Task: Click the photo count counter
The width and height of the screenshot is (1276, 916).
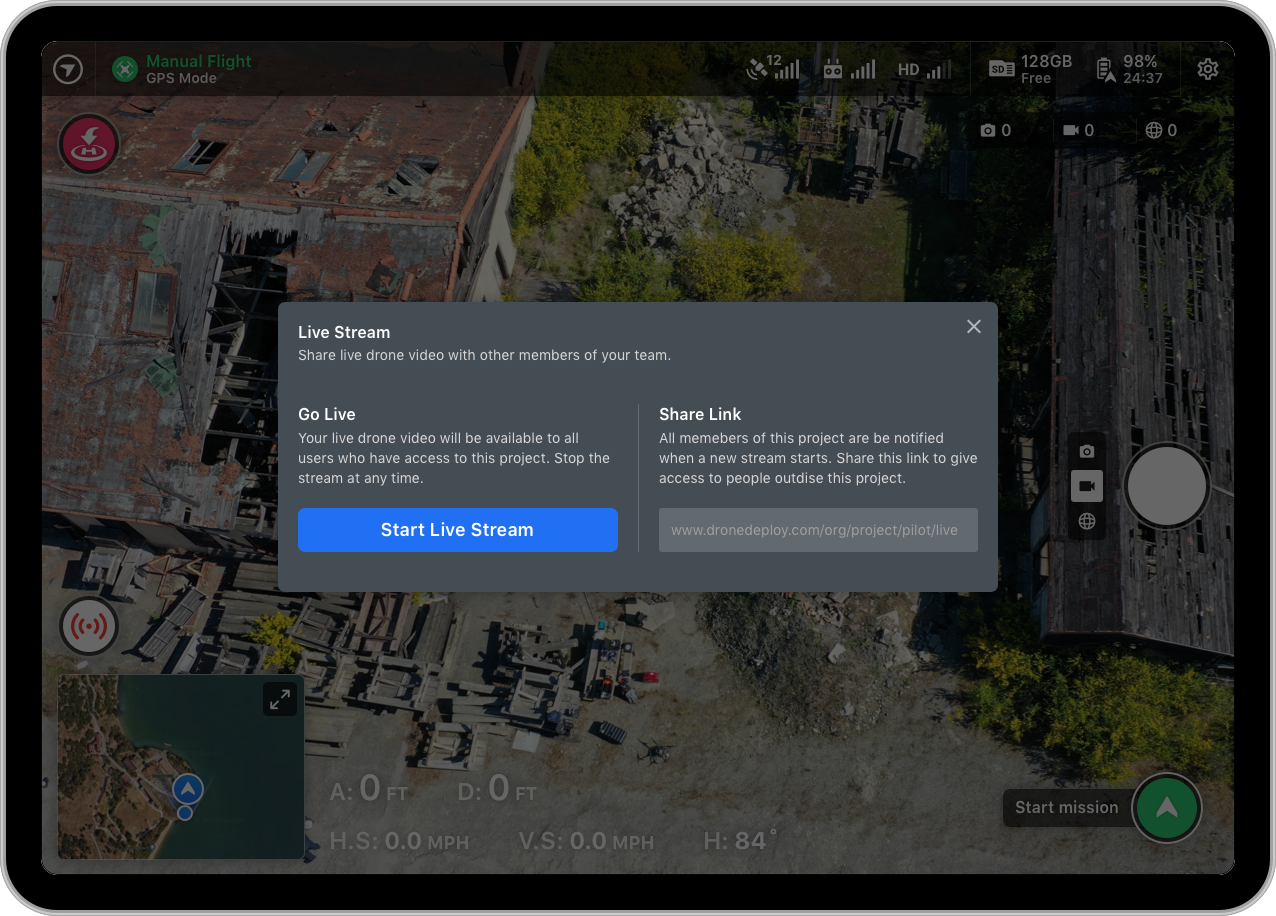Action: pos(996,130)
